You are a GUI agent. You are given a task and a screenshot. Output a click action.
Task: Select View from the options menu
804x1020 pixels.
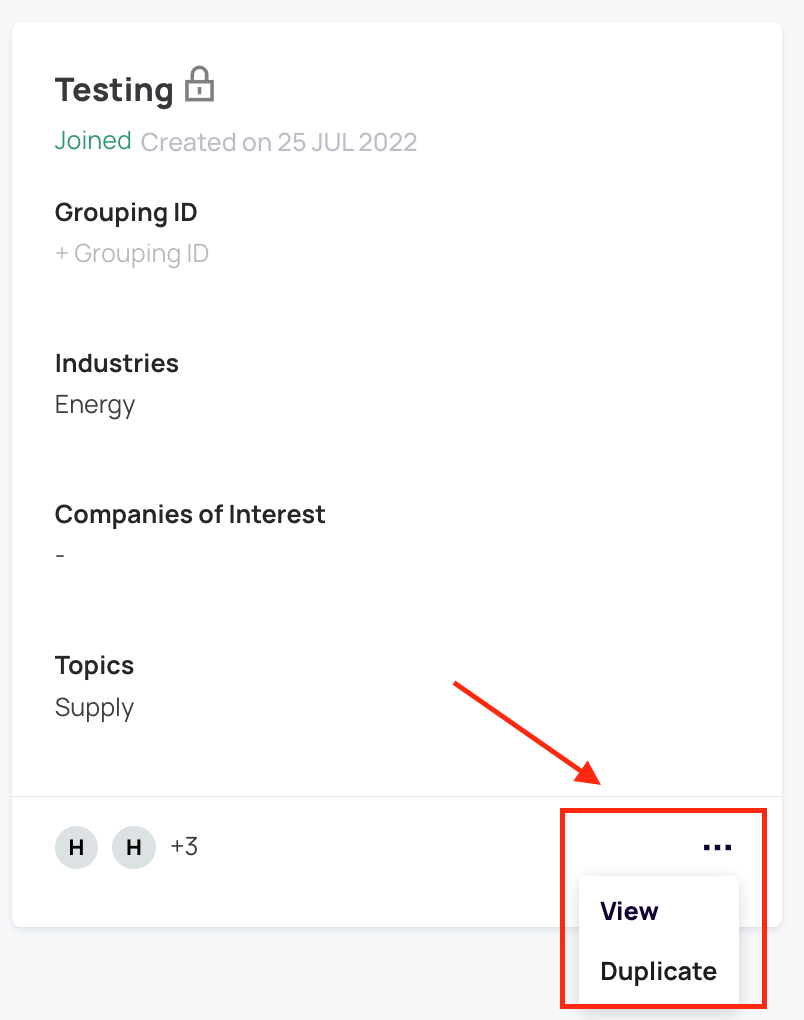coord(629,911)
